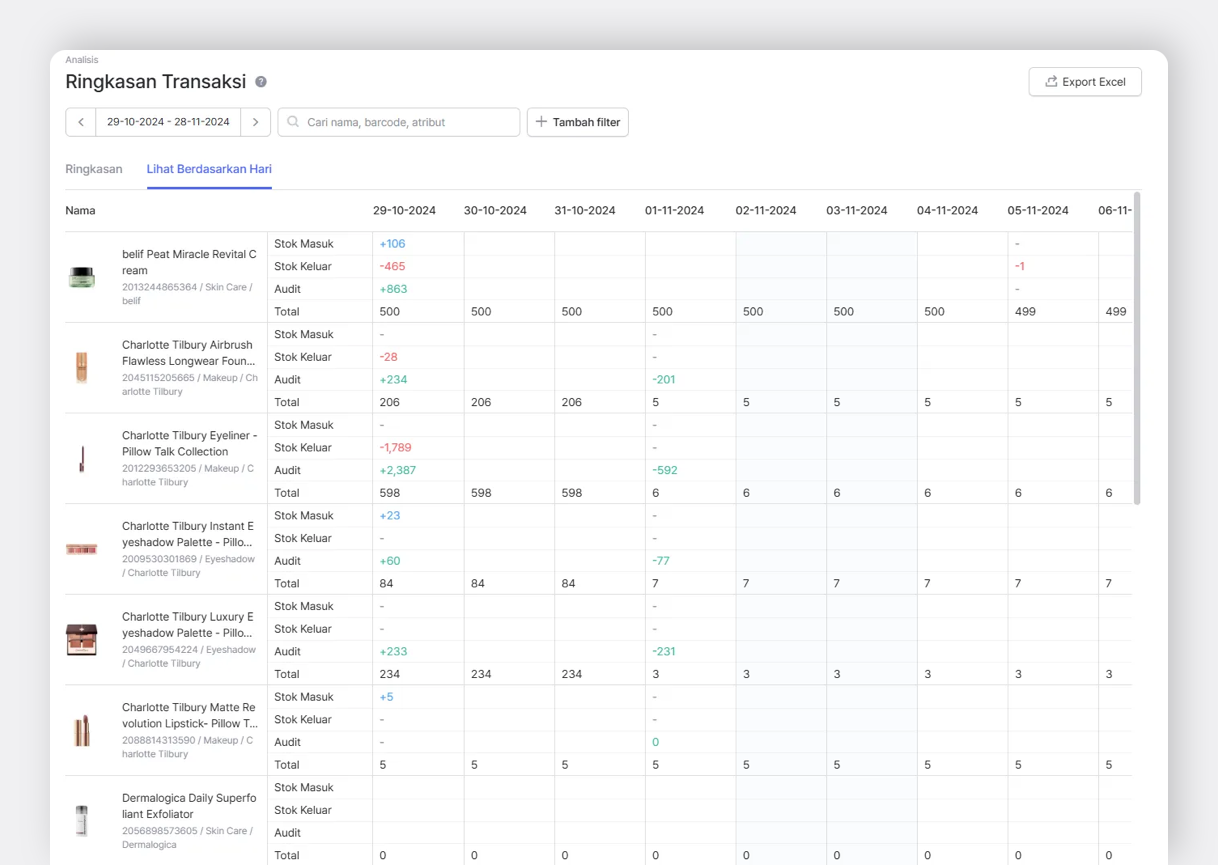1218x865 pixels.
Task: Click Dermalogica Daily Superfoliant thumbnail
Action: [82, 821]
